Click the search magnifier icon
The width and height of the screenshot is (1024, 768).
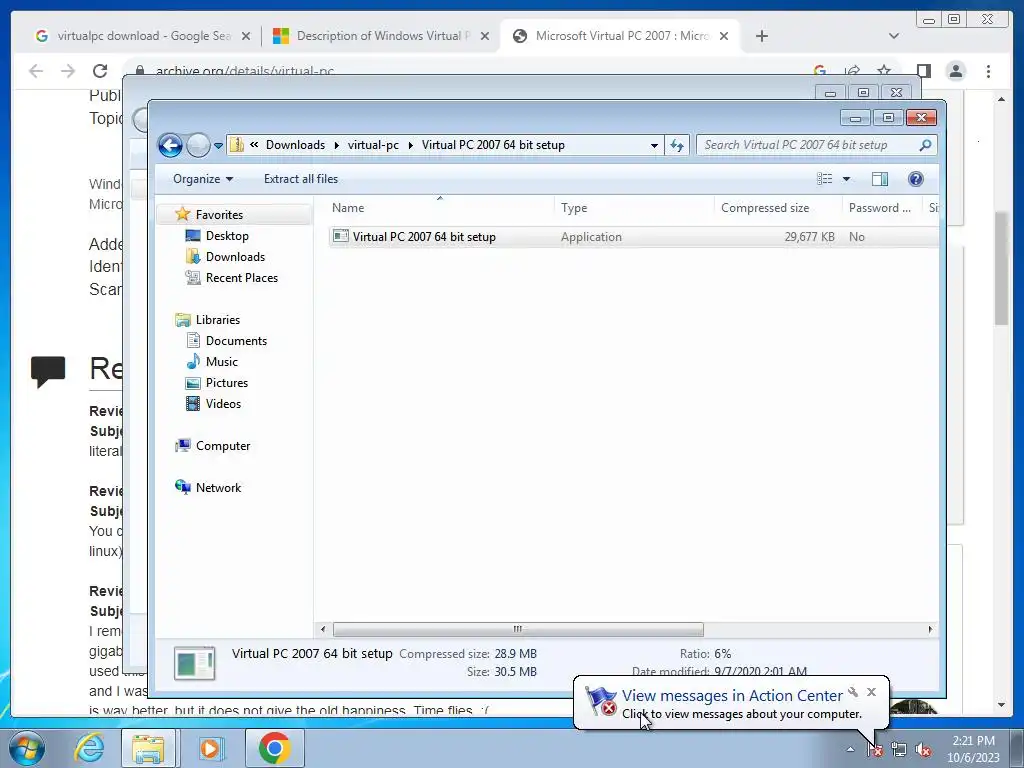(x=925, y=145)
